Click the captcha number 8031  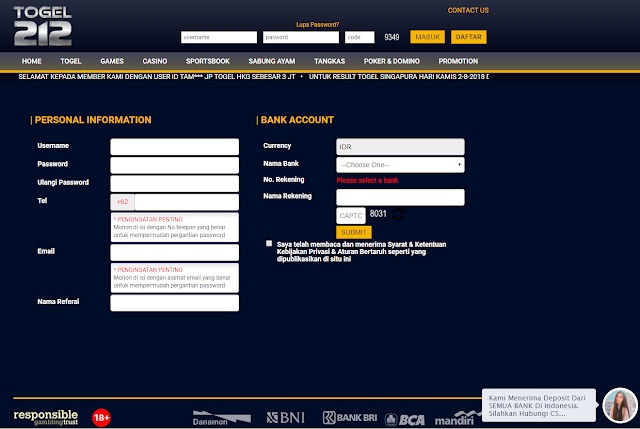pyautogui.click(x=378, y=213)
